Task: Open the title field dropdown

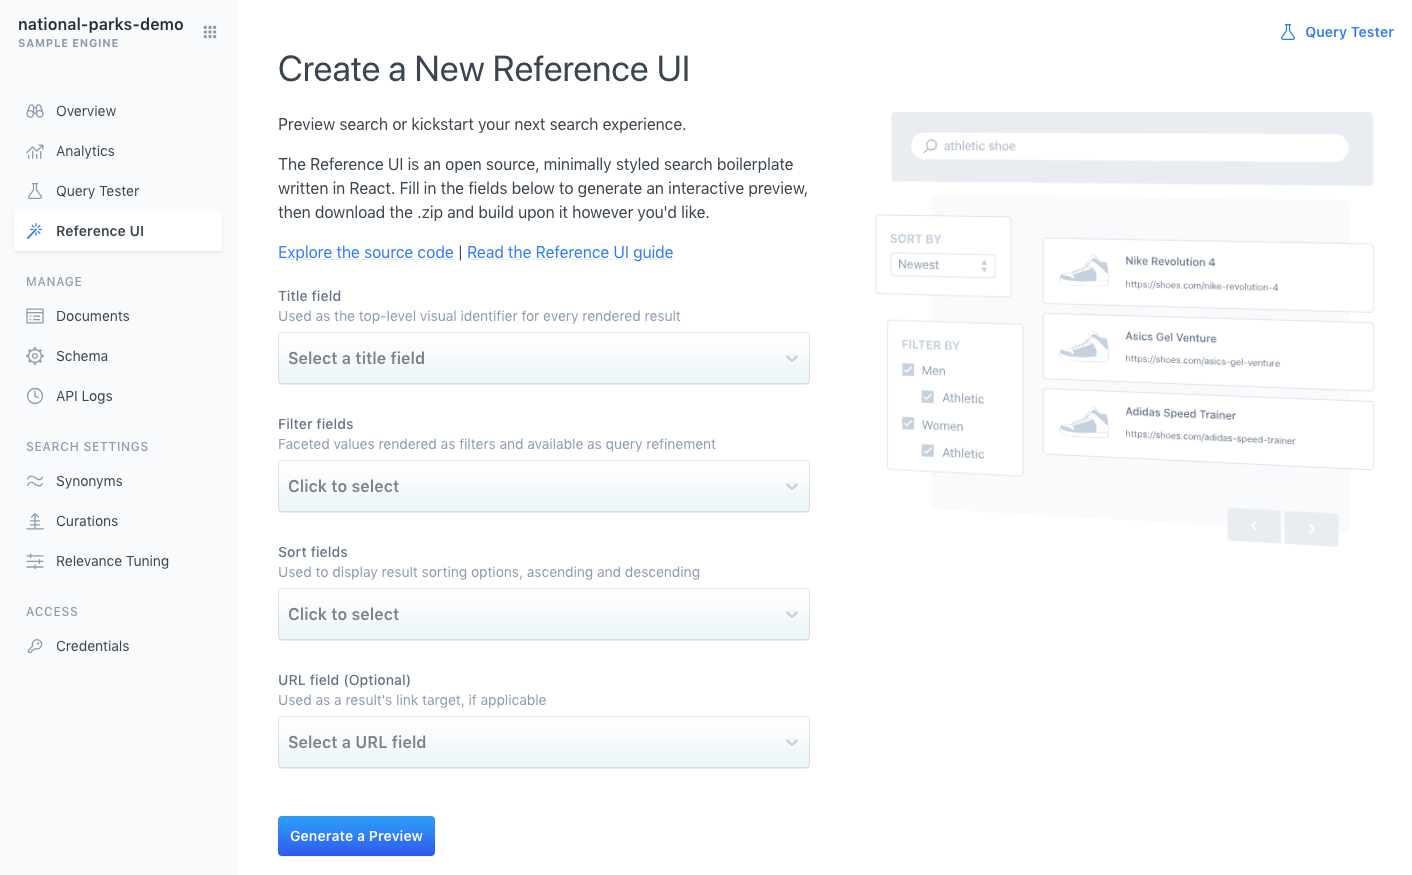Action: (x=543, y=358)
